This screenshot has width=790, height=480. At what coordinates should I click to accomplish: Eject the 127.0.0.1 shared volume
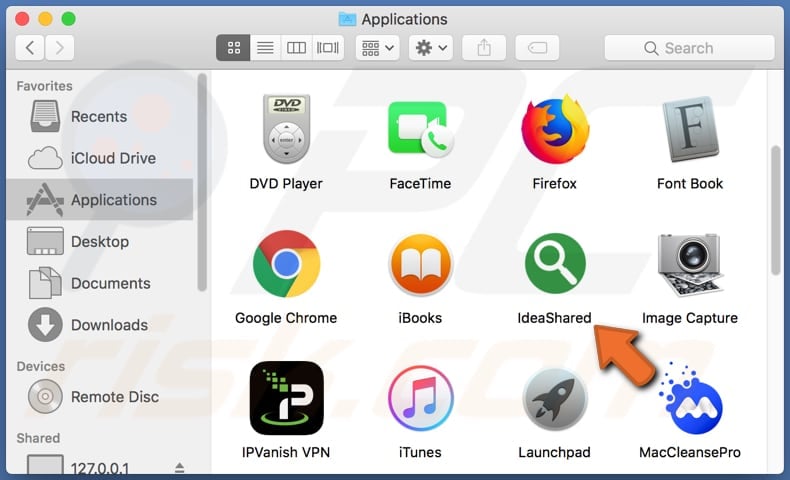click(179, 468)
